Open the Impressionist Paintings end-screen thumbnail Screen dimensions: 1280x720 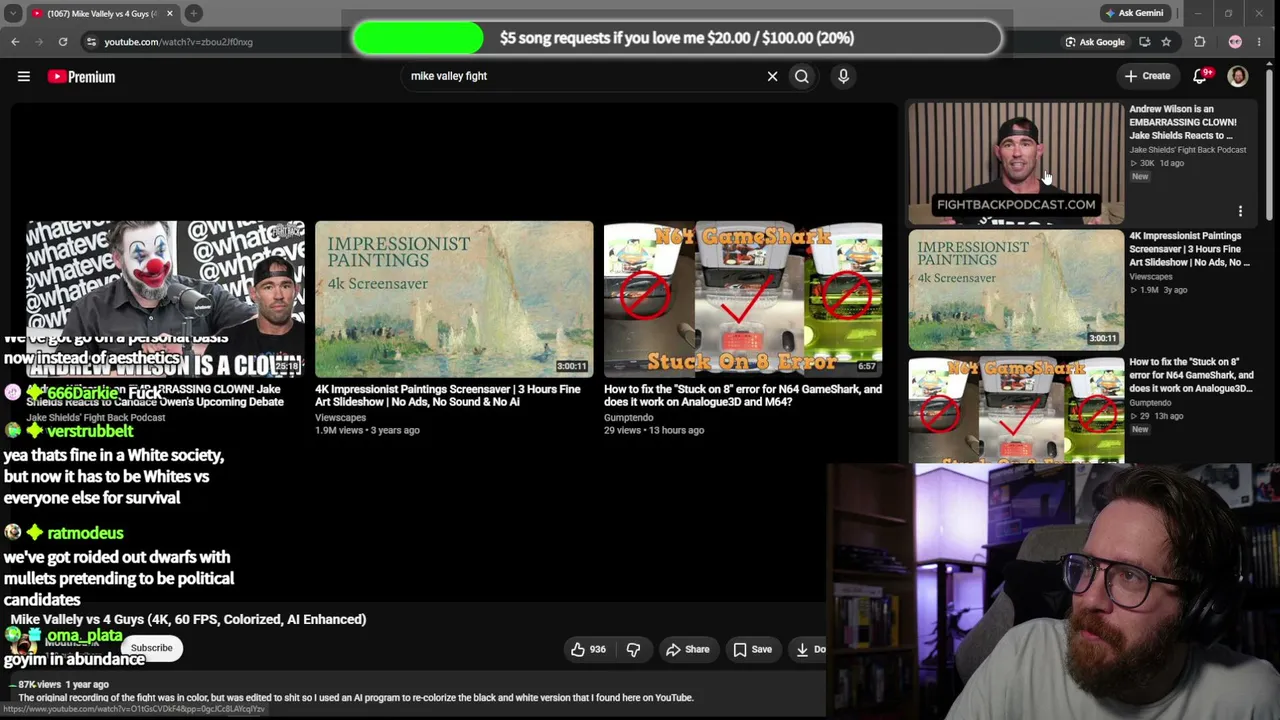pyautogui.click(x=454, y=299)
